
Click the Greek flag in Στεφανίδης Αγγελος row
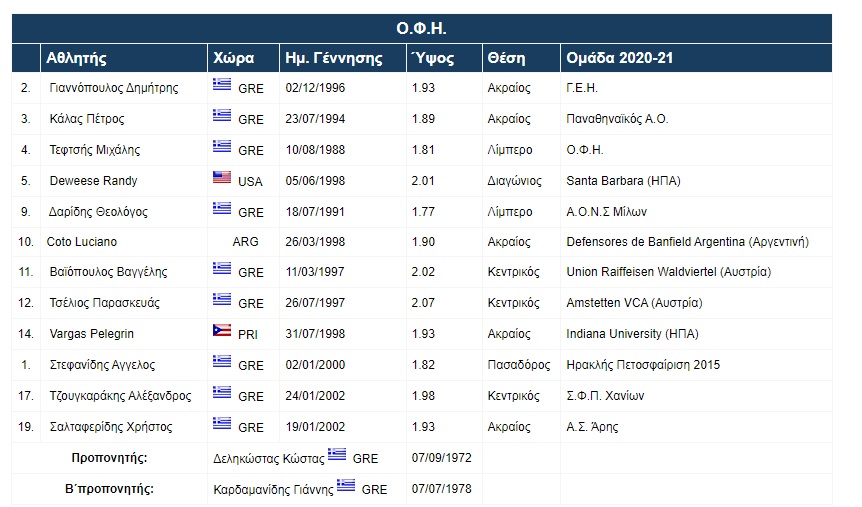(x=222, y=363)
